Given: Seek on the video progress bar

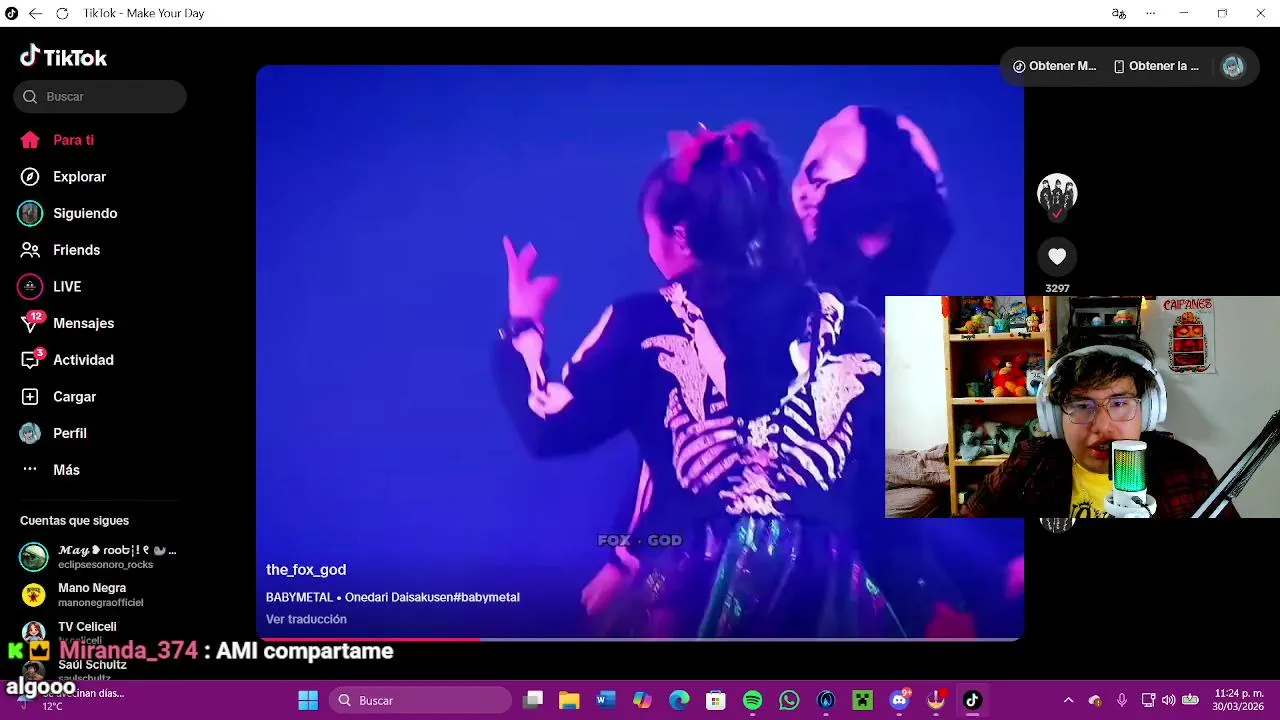Looking at the screenshot, I should coord(640,638).
